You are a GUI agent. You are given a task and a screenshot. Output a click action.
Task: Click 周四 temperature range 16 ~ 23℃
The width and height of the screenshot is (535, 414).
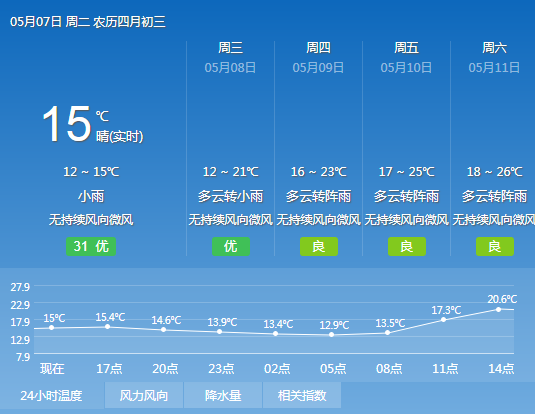[319, 172]
